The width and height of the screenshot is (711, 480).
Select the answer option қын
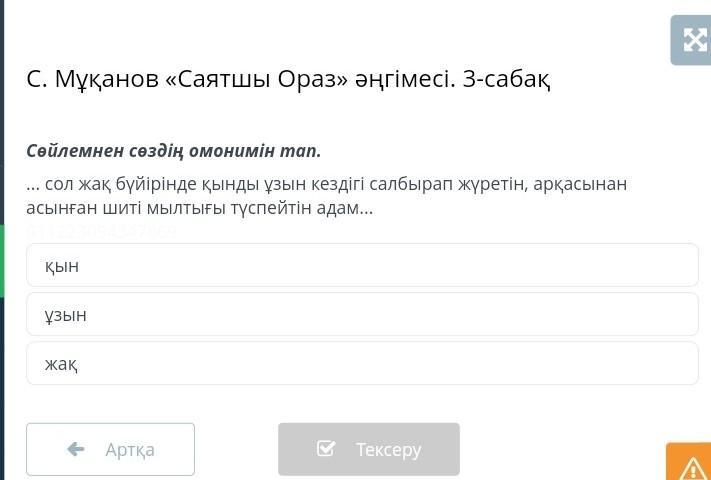pyautogui.click(x=362, y=265)
